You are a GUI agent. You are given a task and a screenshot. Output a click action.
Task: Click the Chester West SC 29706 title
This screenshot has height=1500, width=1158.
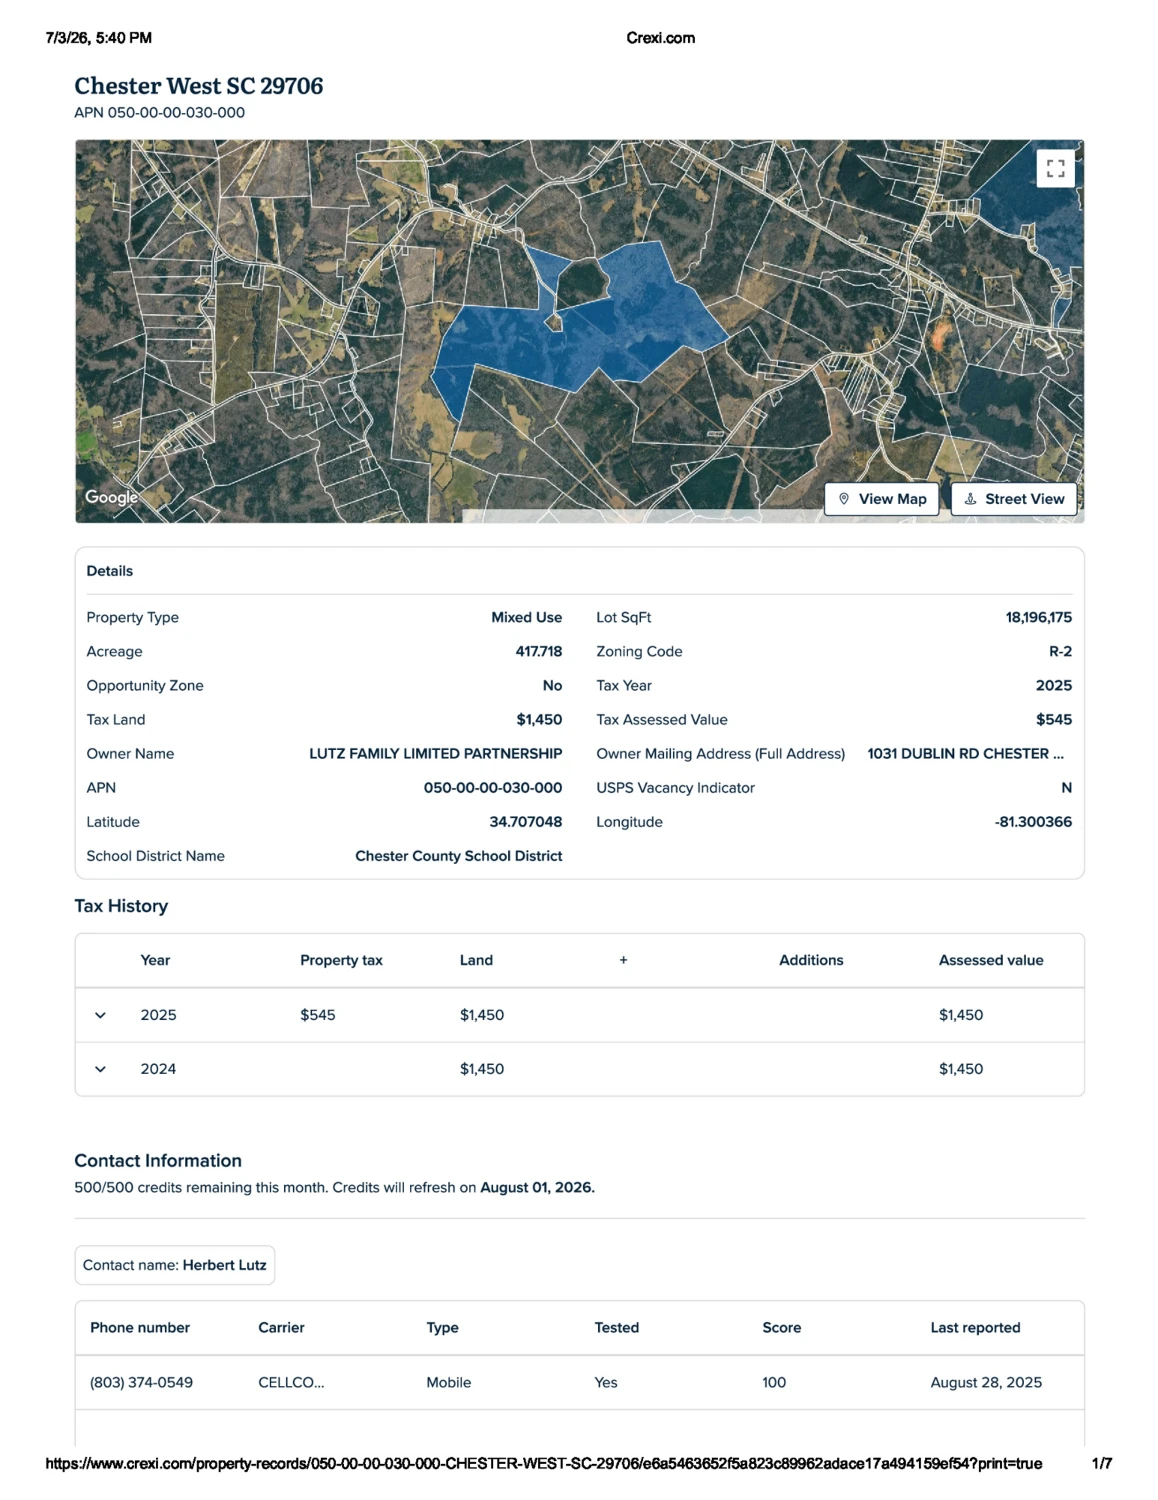pyautogui.click(x=199, y=86)
